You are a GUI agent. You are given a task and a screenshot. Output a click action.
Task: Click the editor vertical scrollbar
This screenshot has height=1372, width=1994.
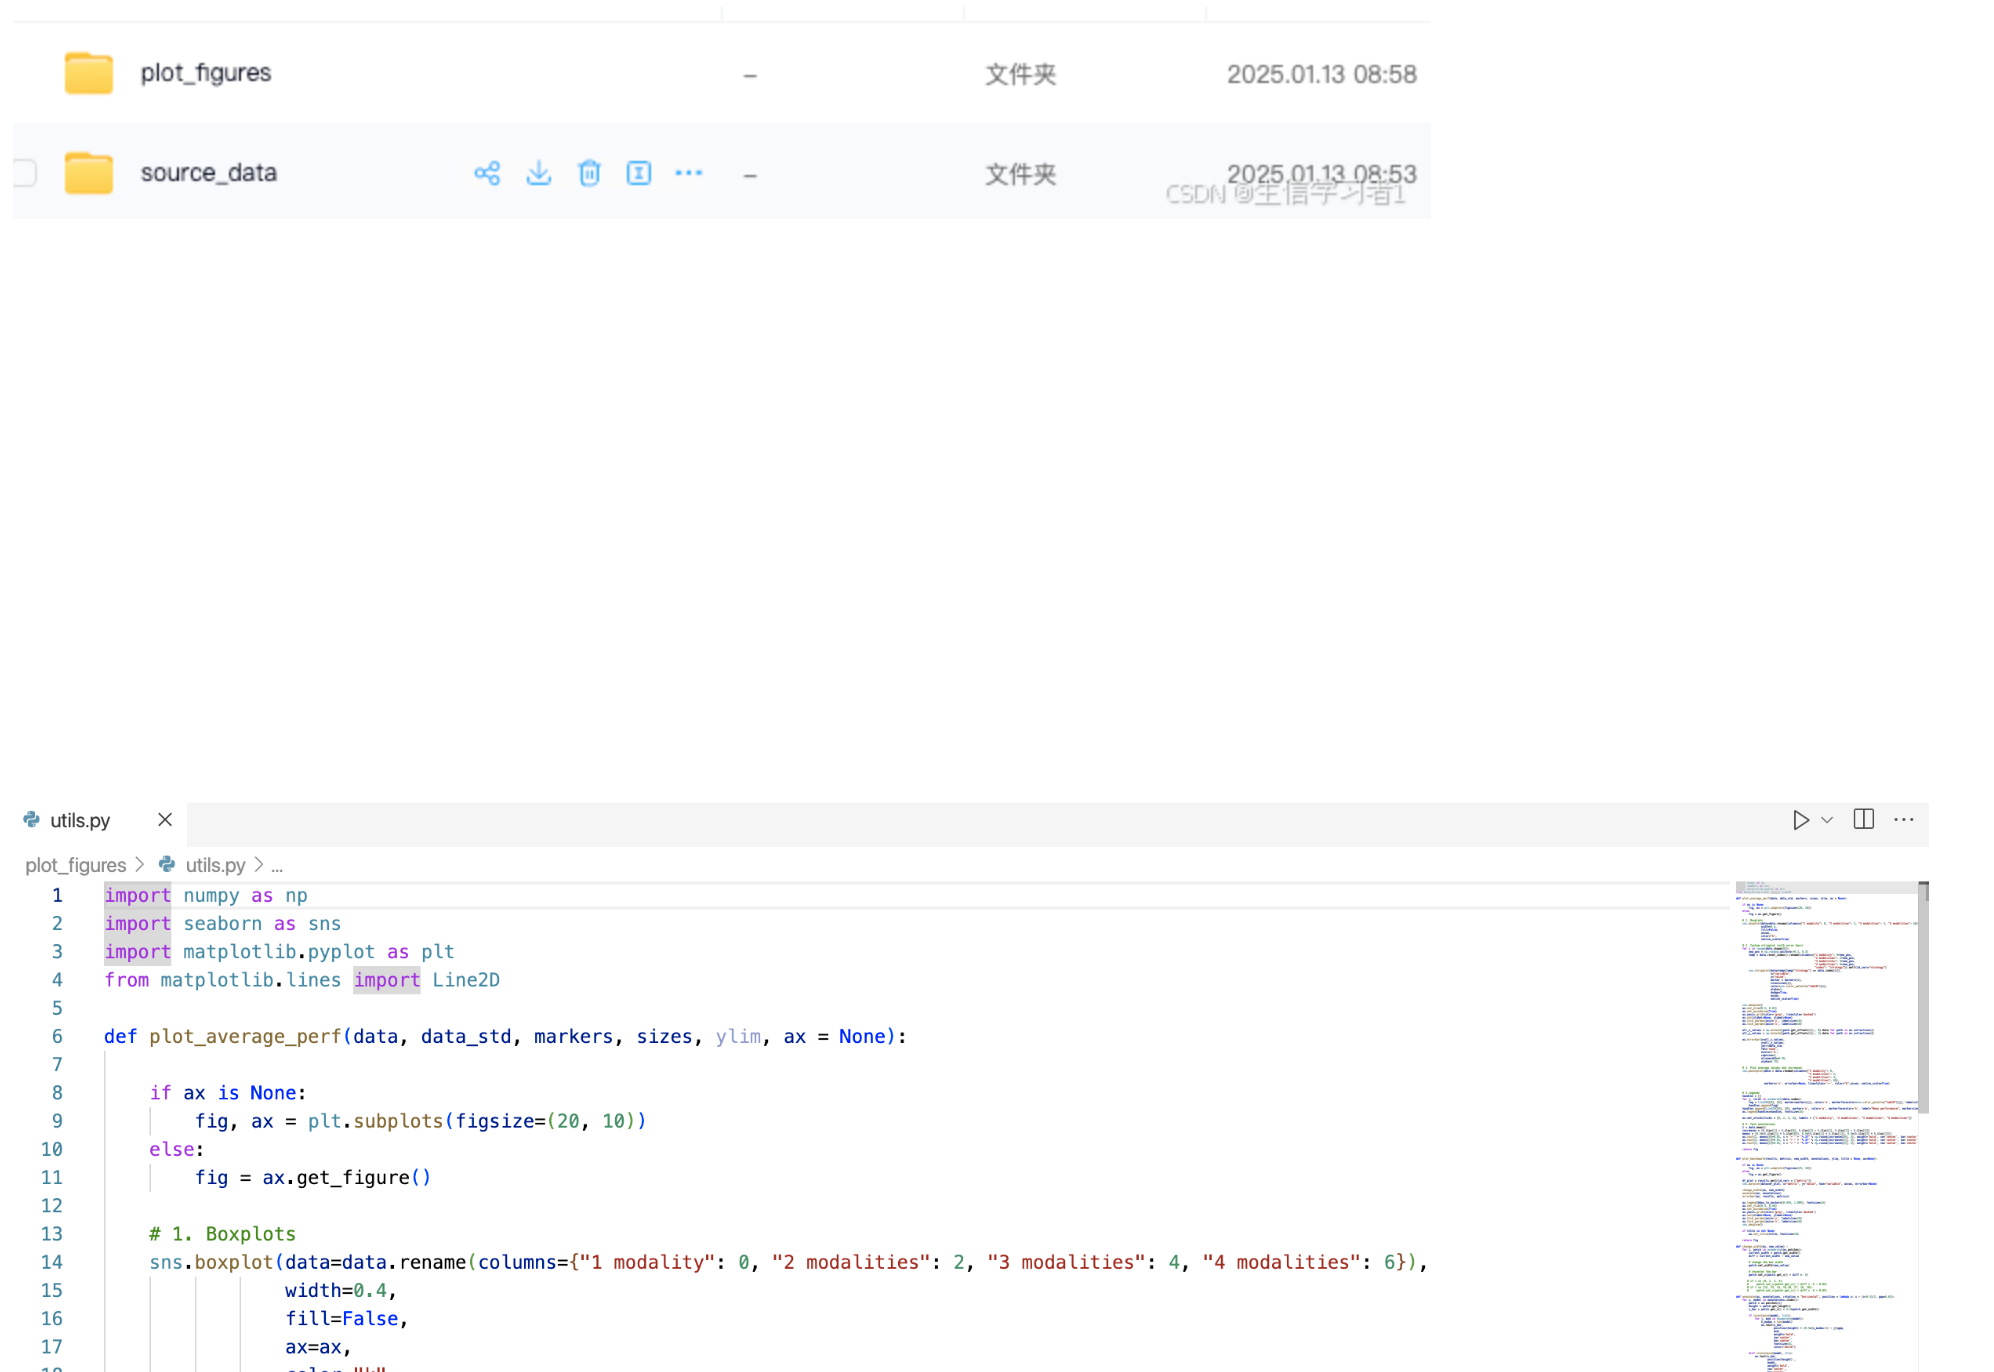point(1923,996)
